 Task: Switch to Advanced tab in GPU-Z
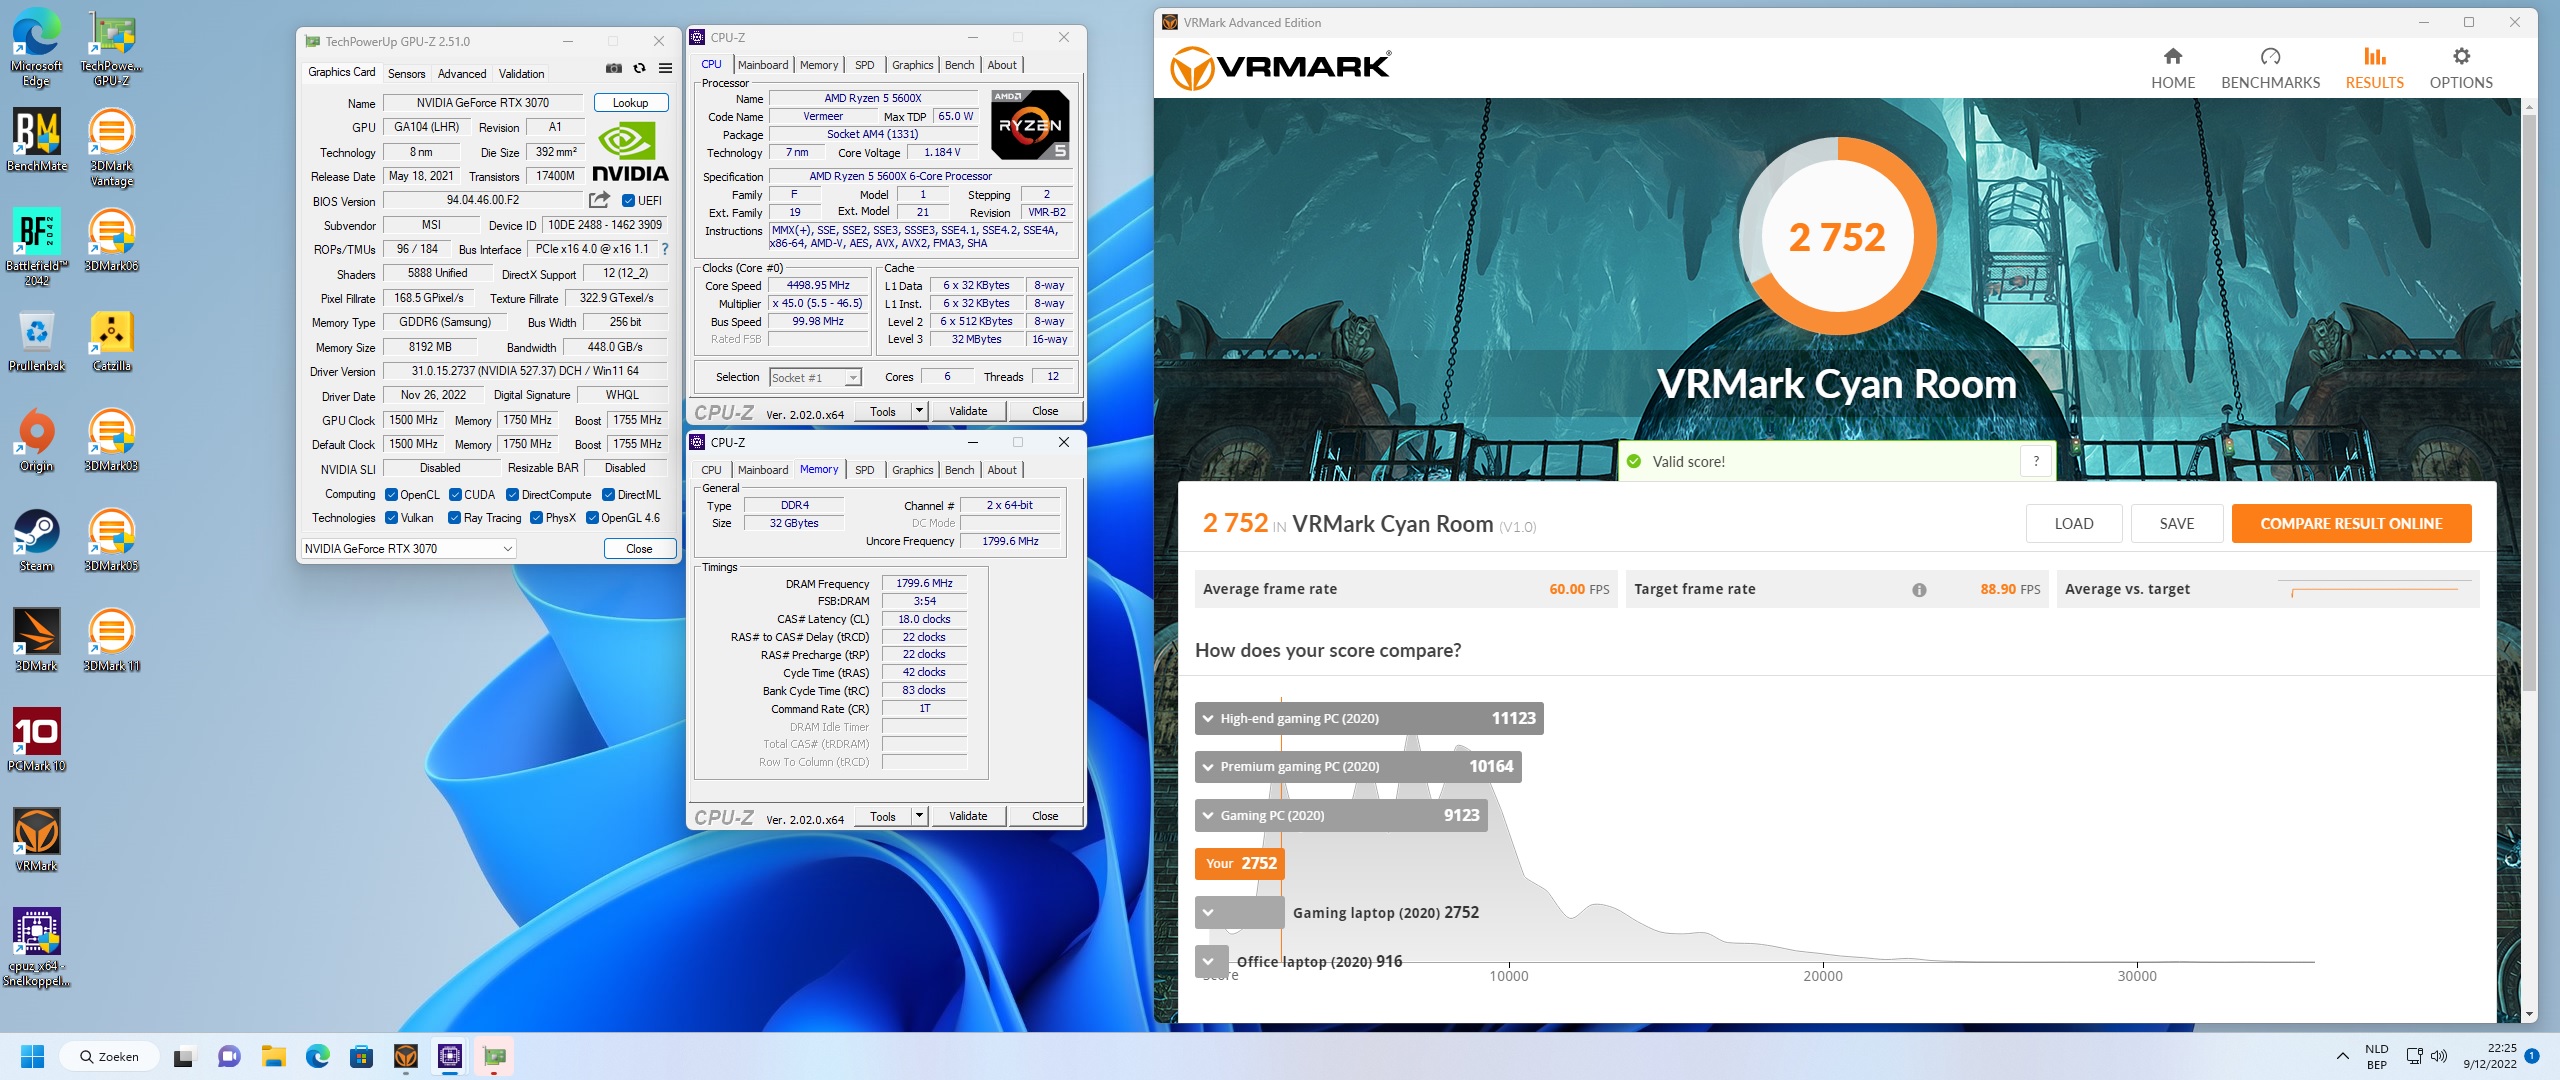point(462,73)
